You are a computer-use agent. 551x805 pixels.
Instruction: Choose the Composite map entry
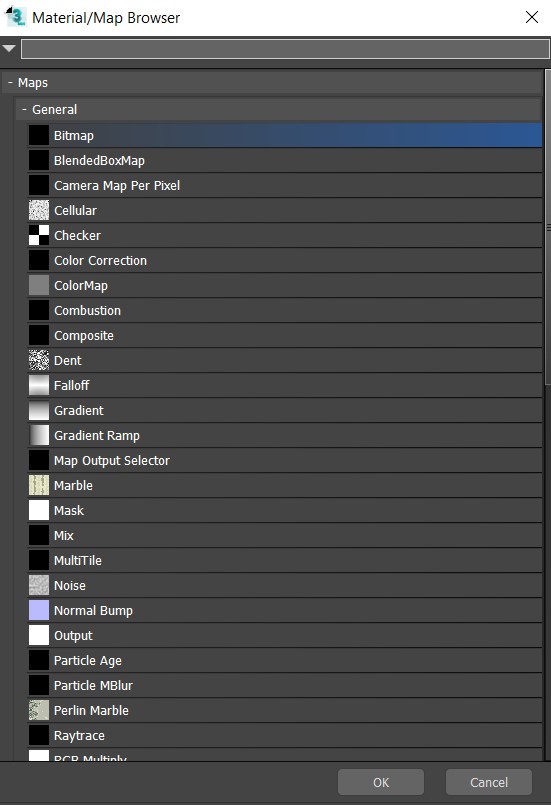click(285, 335)
